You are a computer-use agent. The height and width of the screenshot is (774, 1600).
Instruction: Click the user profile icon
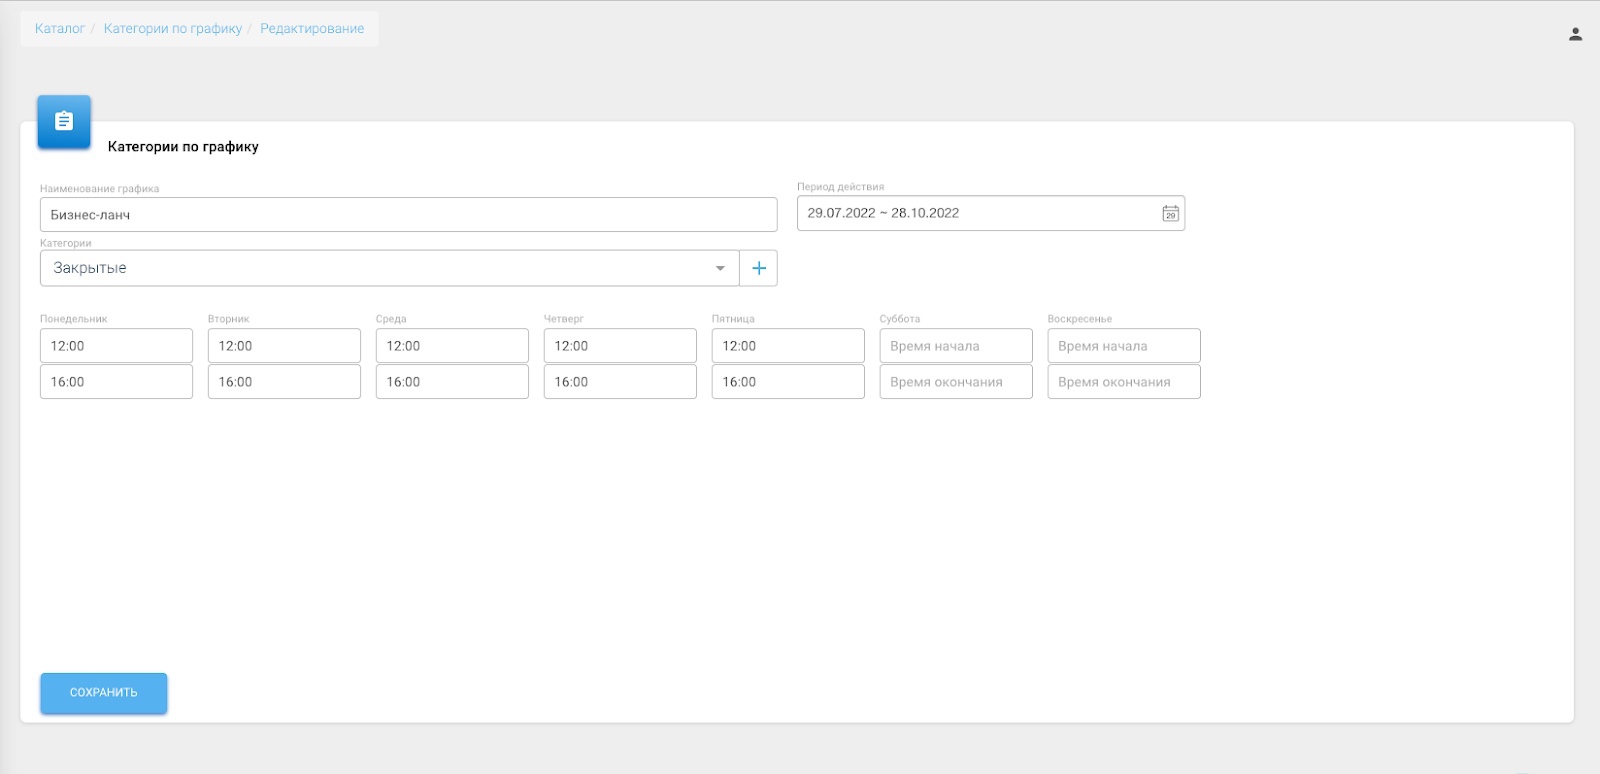click(x=1575, y=34)
